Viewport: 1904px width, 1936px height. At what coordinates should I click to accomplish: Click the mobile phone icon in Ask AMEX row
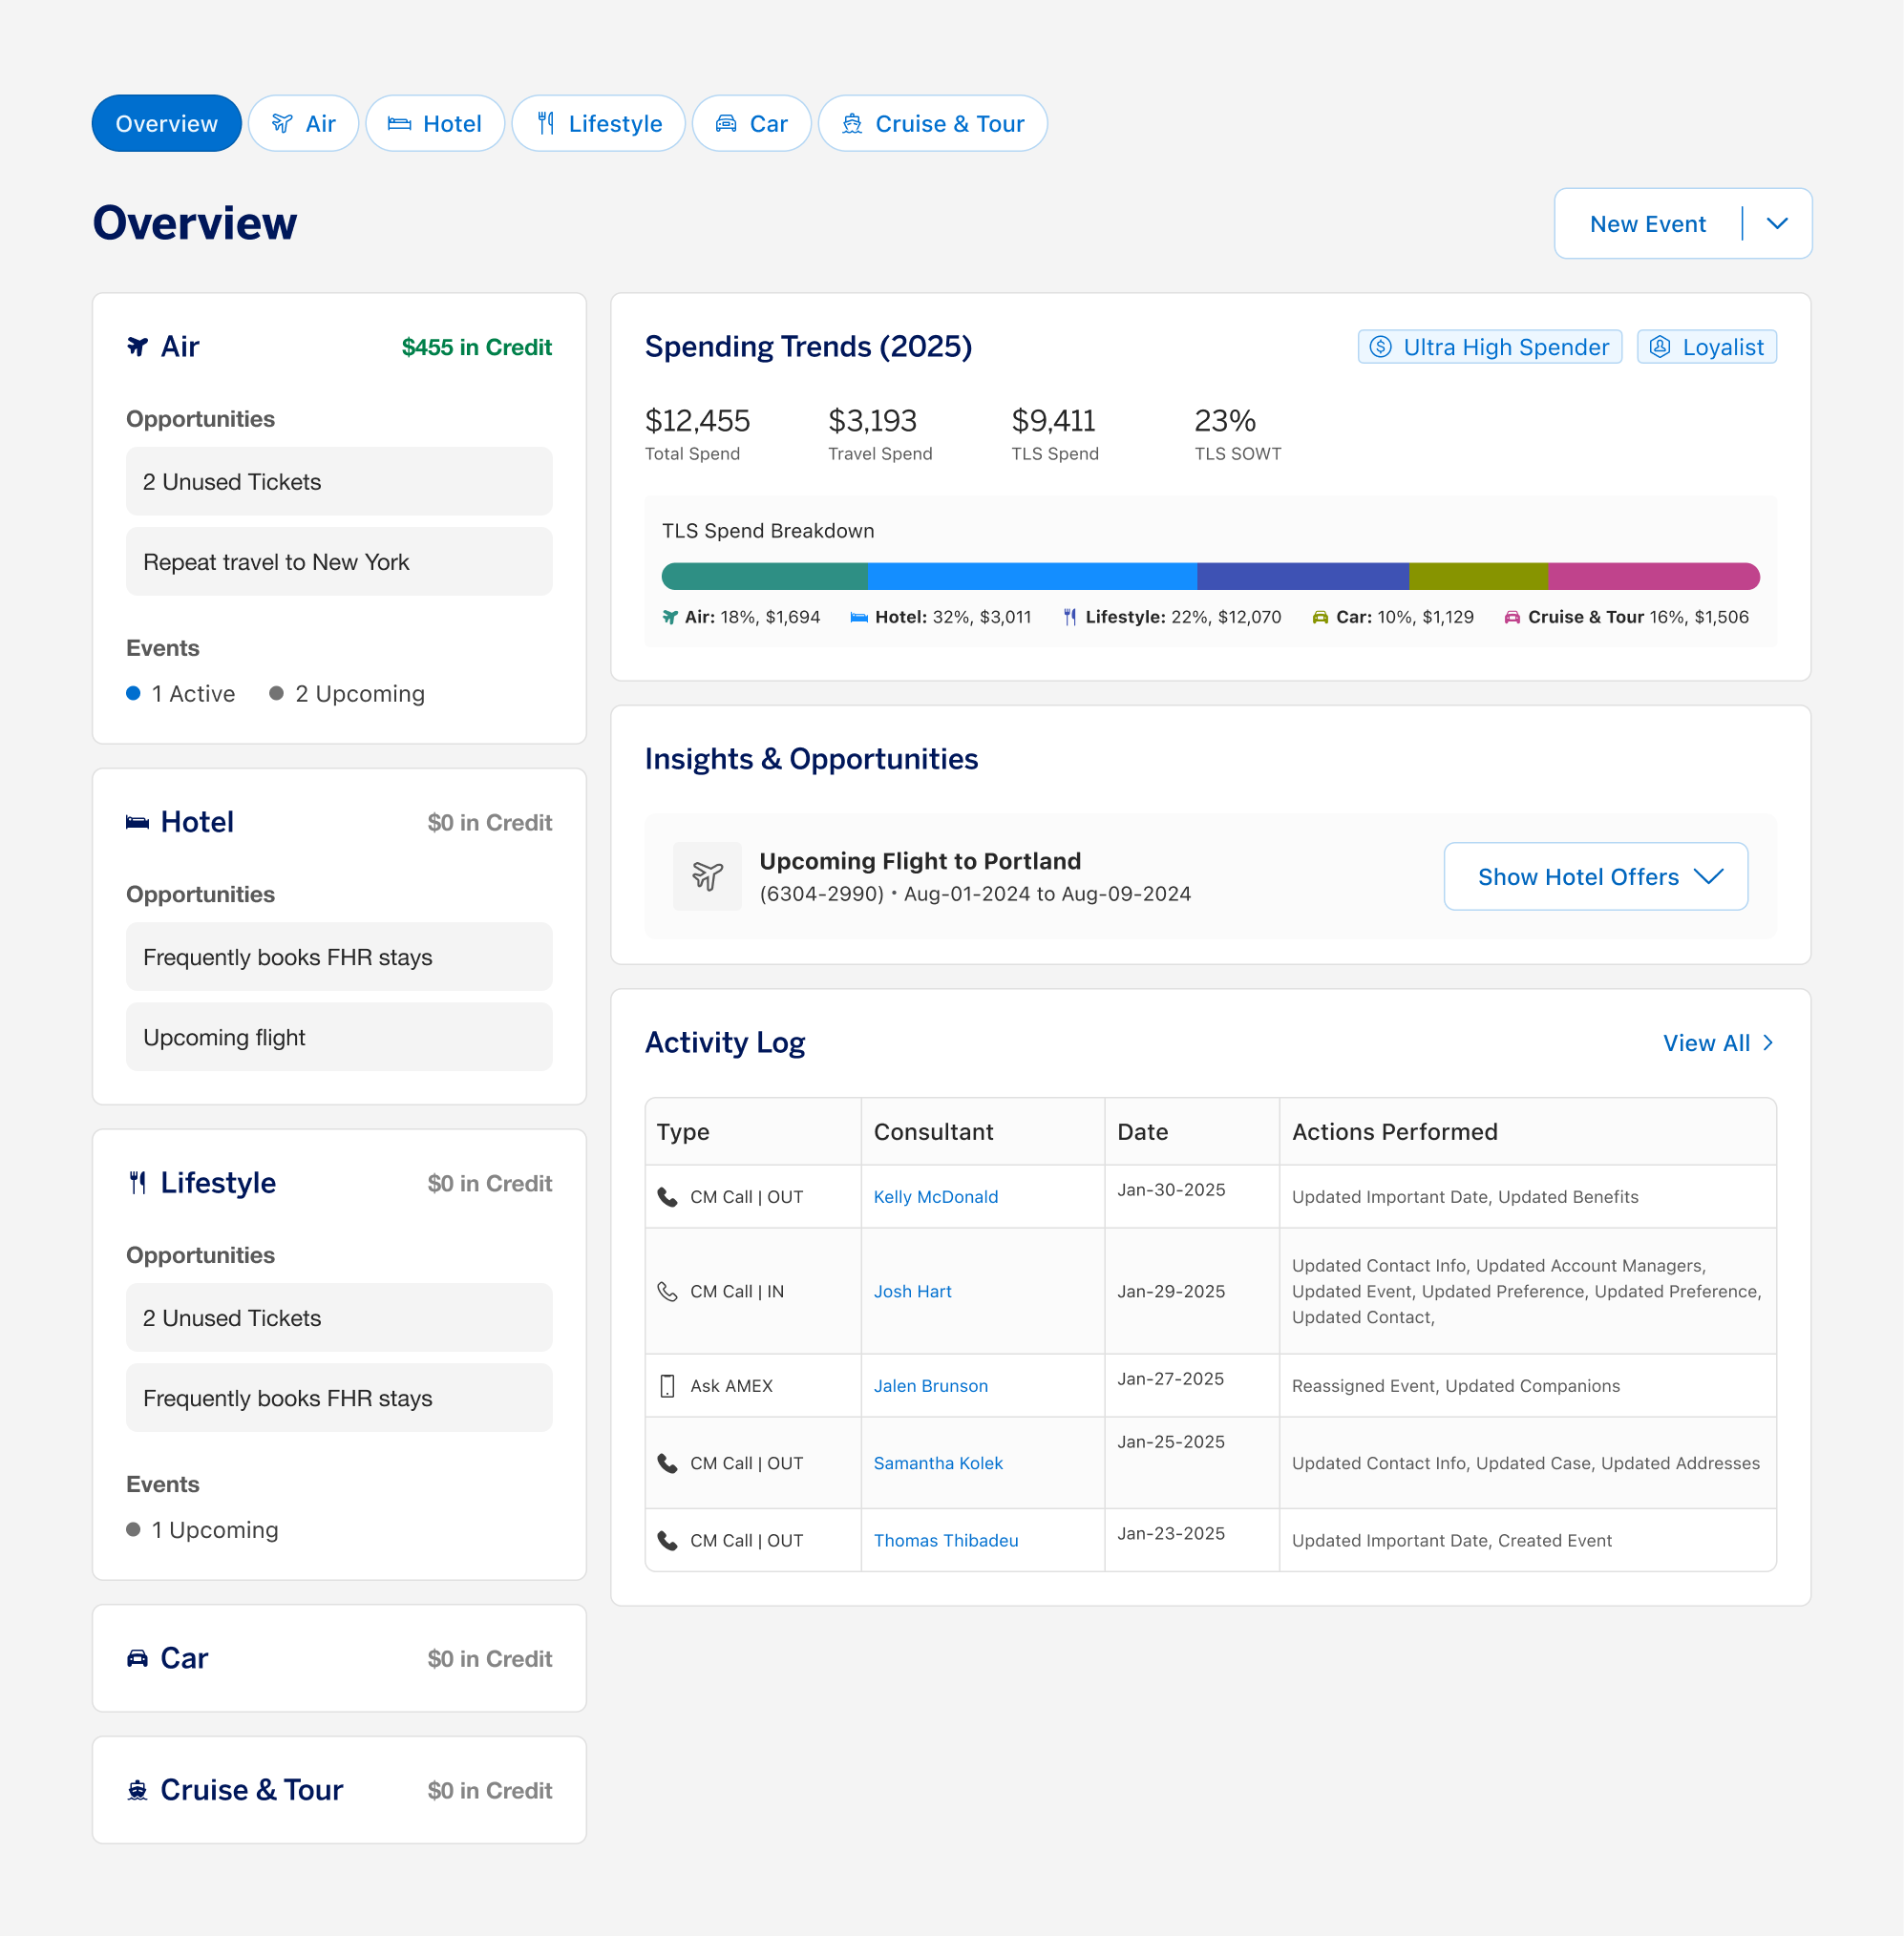tap(667, 1386)
